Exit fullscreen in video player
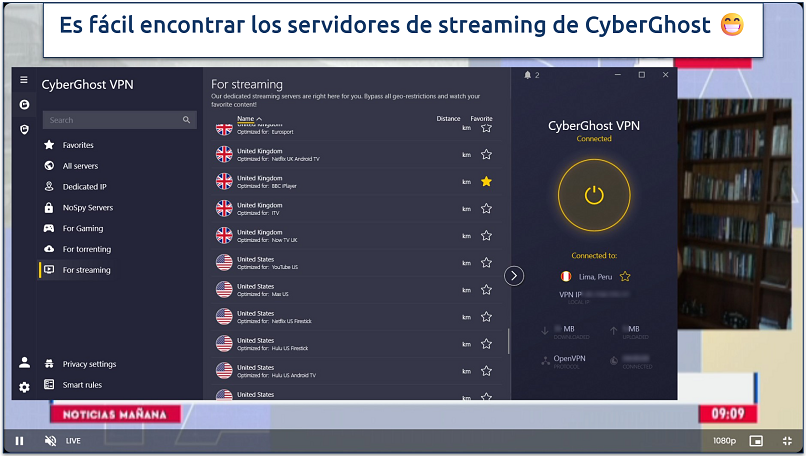 (787, 441)
